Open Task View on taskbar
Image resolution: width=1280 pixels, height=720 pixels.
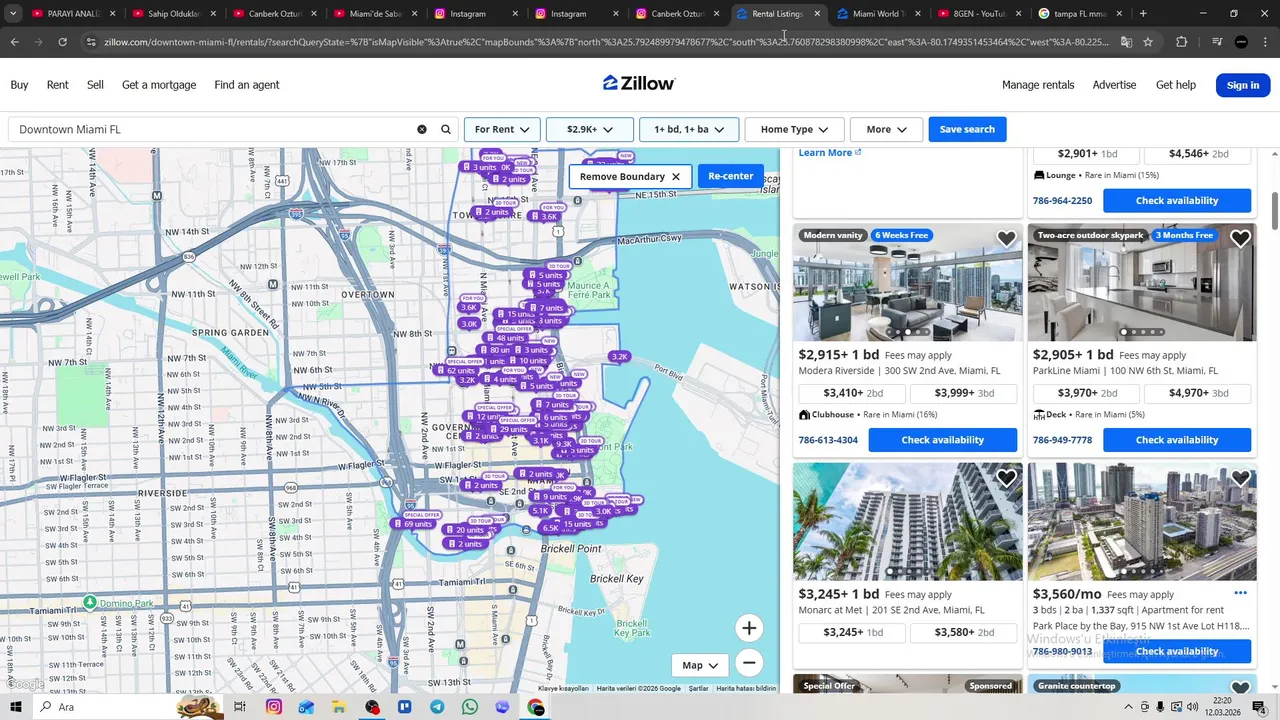(x=240, y=707)
